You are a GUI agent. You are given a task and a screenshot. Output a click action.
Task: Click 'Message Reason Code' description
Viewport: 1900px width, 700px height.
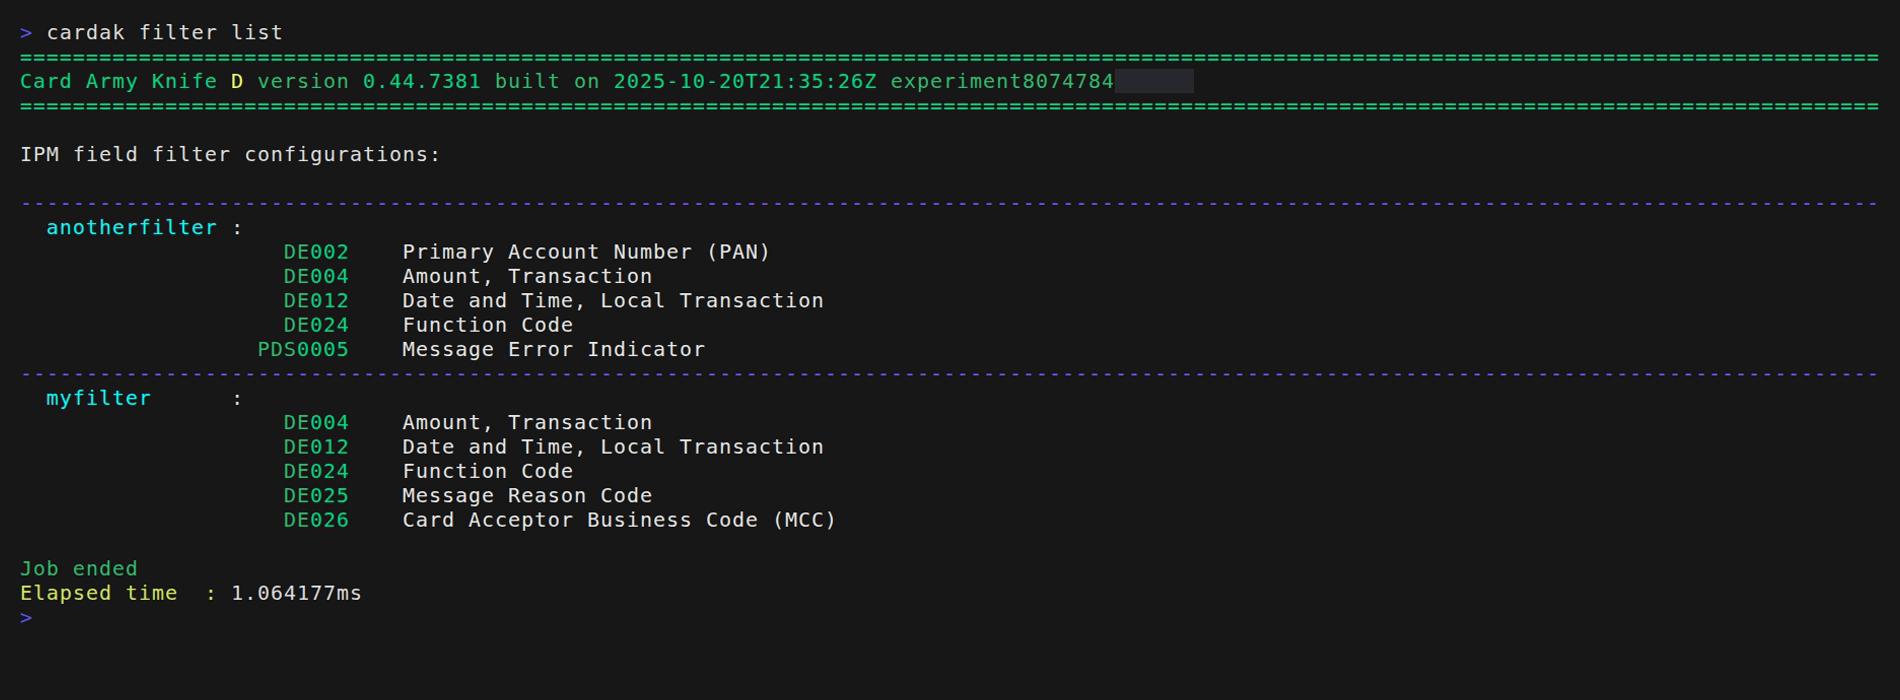(x=527, y=496)
